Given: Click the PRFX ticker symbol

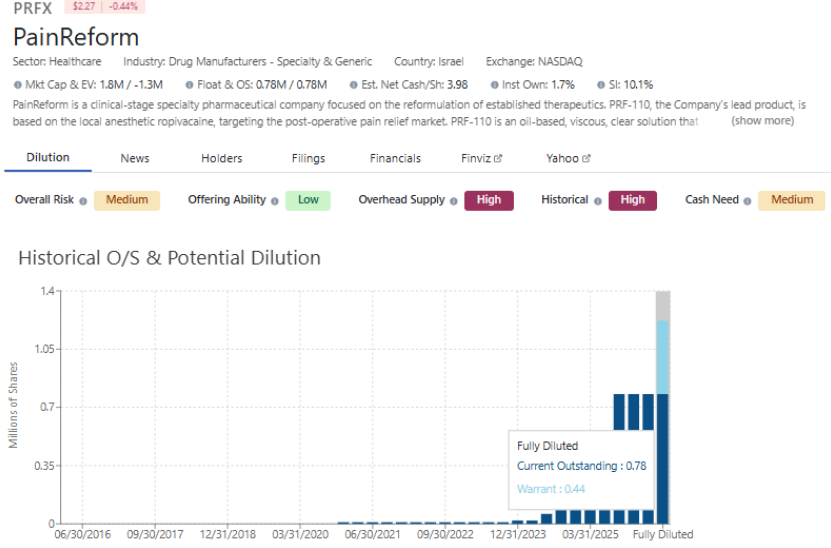Looking at the screenshot, I should (x=33, y=8).
